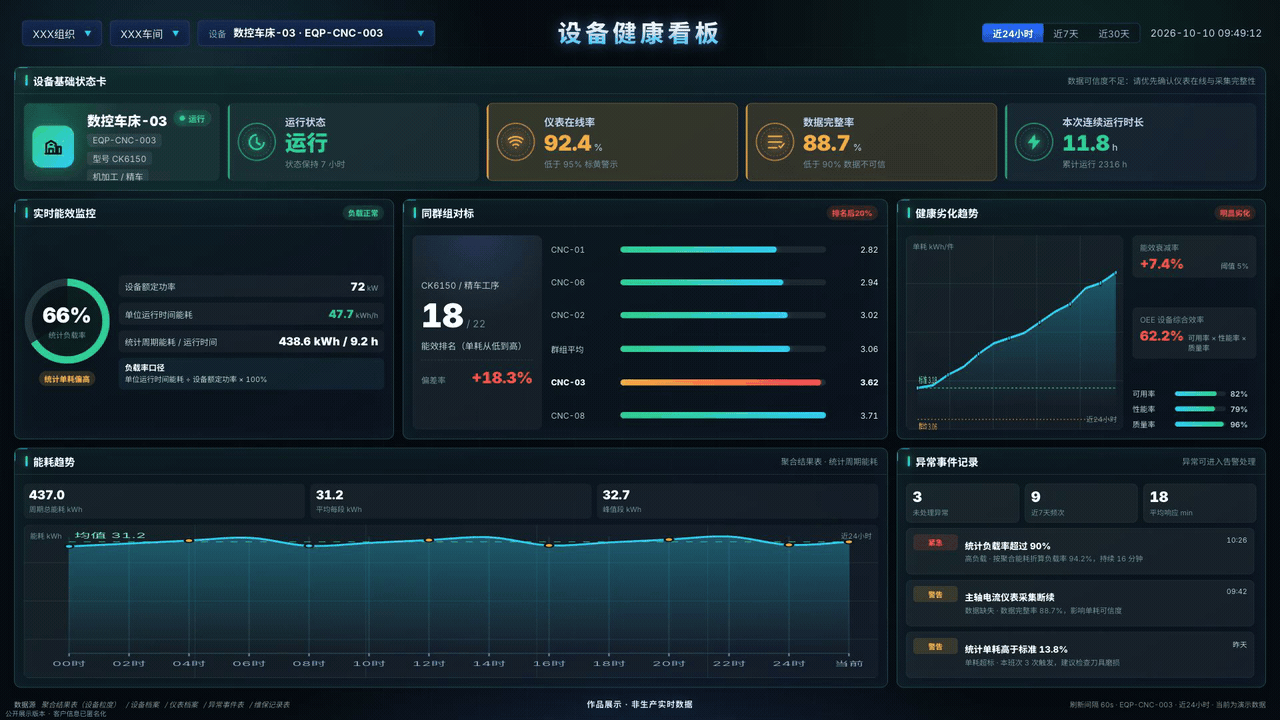Expand the 设备 selector showing 数控车床-03
The image size is (1280, 720).
[316, 34]
